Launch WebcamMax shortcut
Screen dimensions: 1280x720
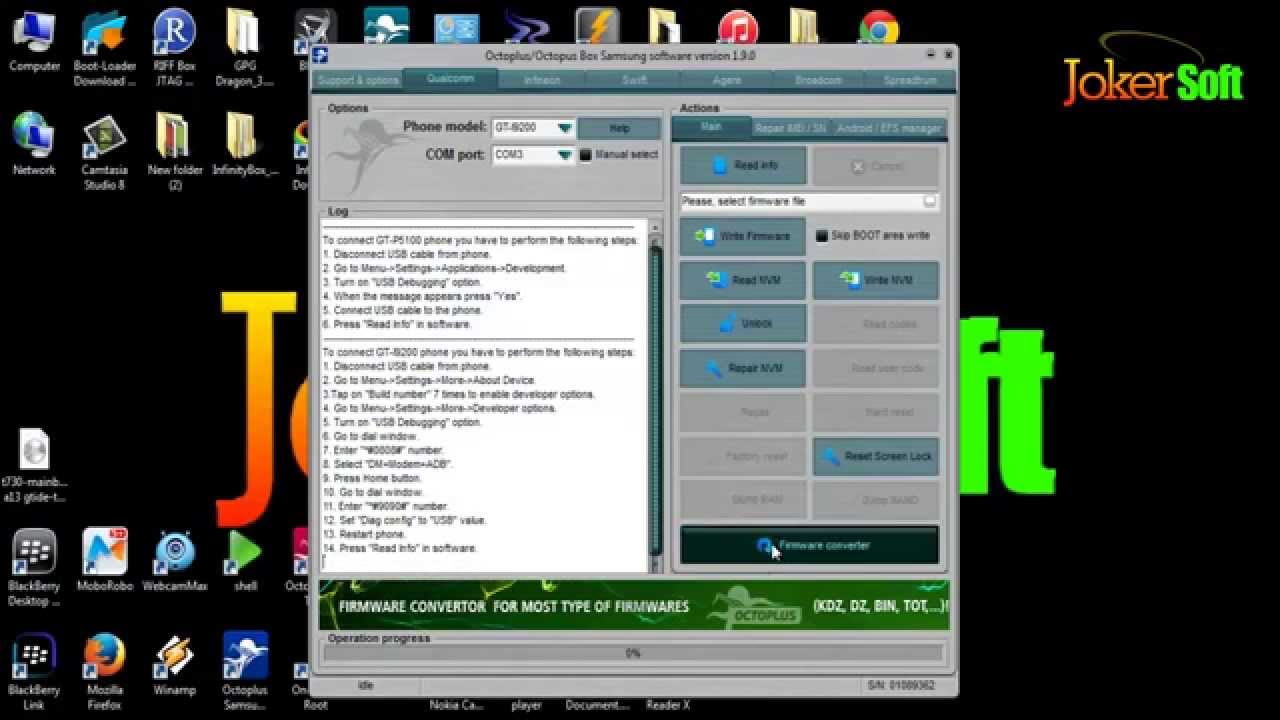point(175,560)
